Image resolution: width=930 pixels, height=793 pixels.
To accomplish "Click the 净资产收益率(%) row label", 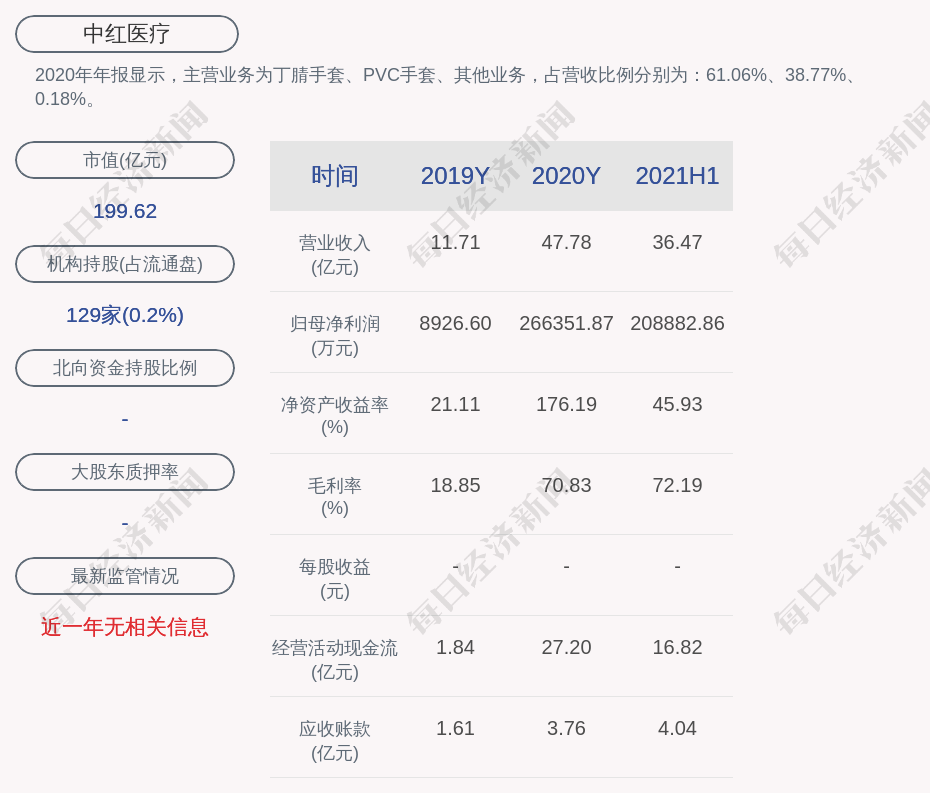I will click(335, 416).
